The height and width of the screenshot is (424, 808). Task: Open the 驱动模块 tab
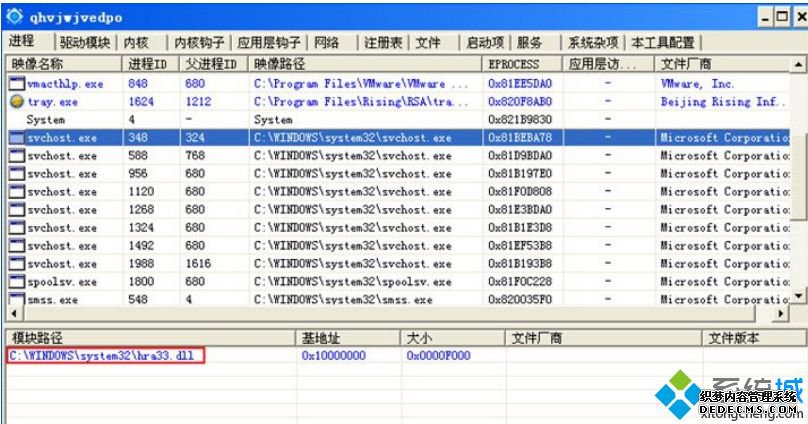[x=85, y=42]
